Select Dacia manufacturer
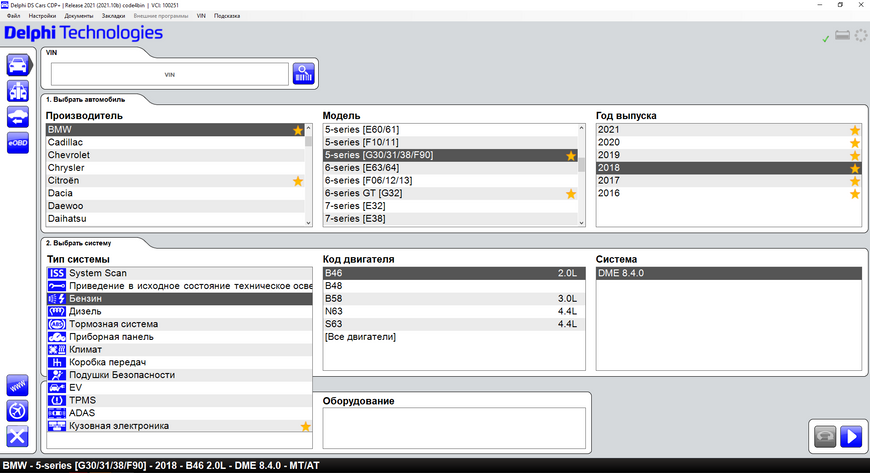870x473 pixels. click(175, 194)
